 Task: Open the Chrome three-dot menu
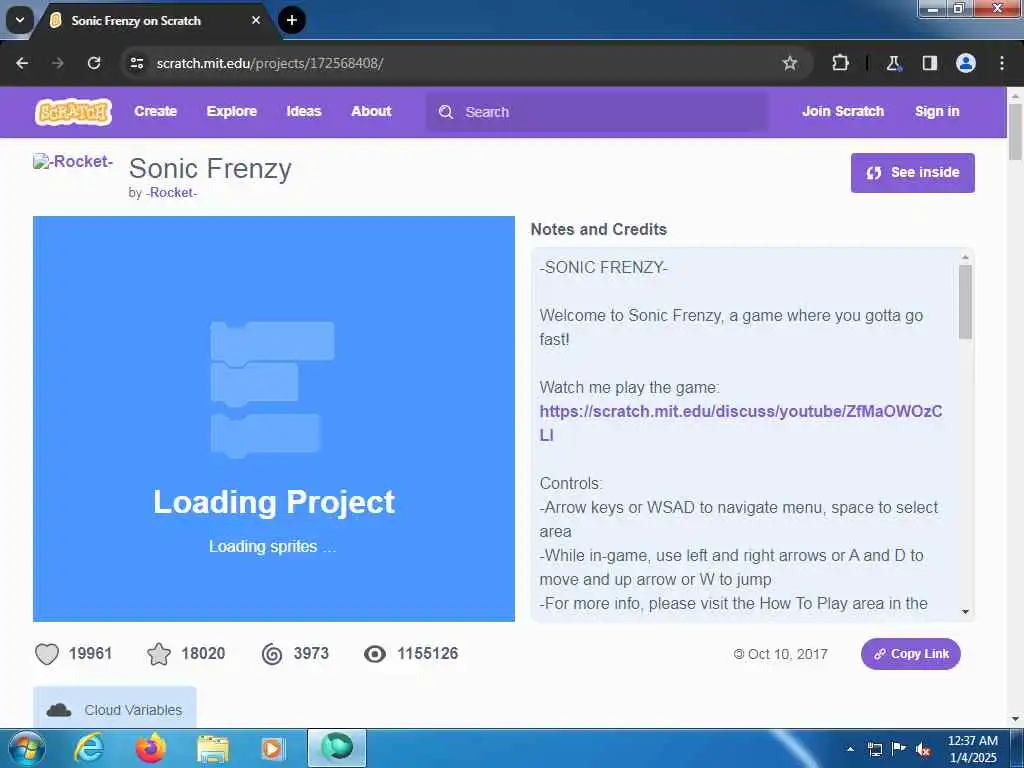1002,63
